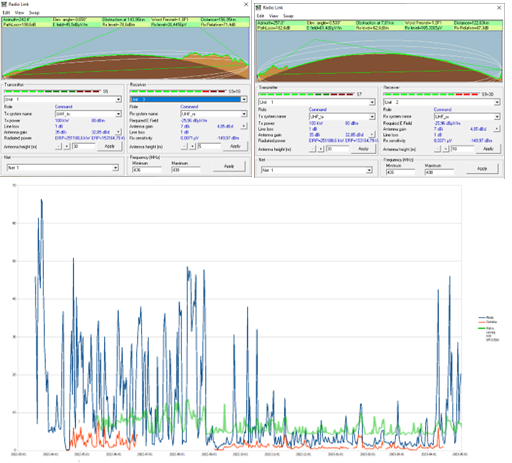Image resolution: width=512 pixels, height=463 pixels.
Task: Click the Radio Link icon in right window title
Action: click(258, 8)
